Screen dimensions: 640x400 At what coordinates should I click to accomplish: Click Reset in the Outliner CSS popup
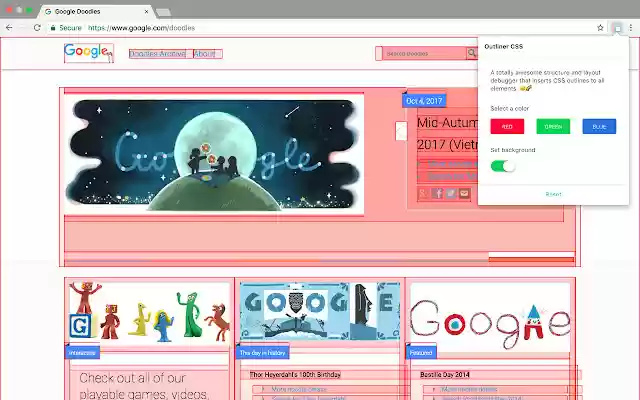pos(553,194)
